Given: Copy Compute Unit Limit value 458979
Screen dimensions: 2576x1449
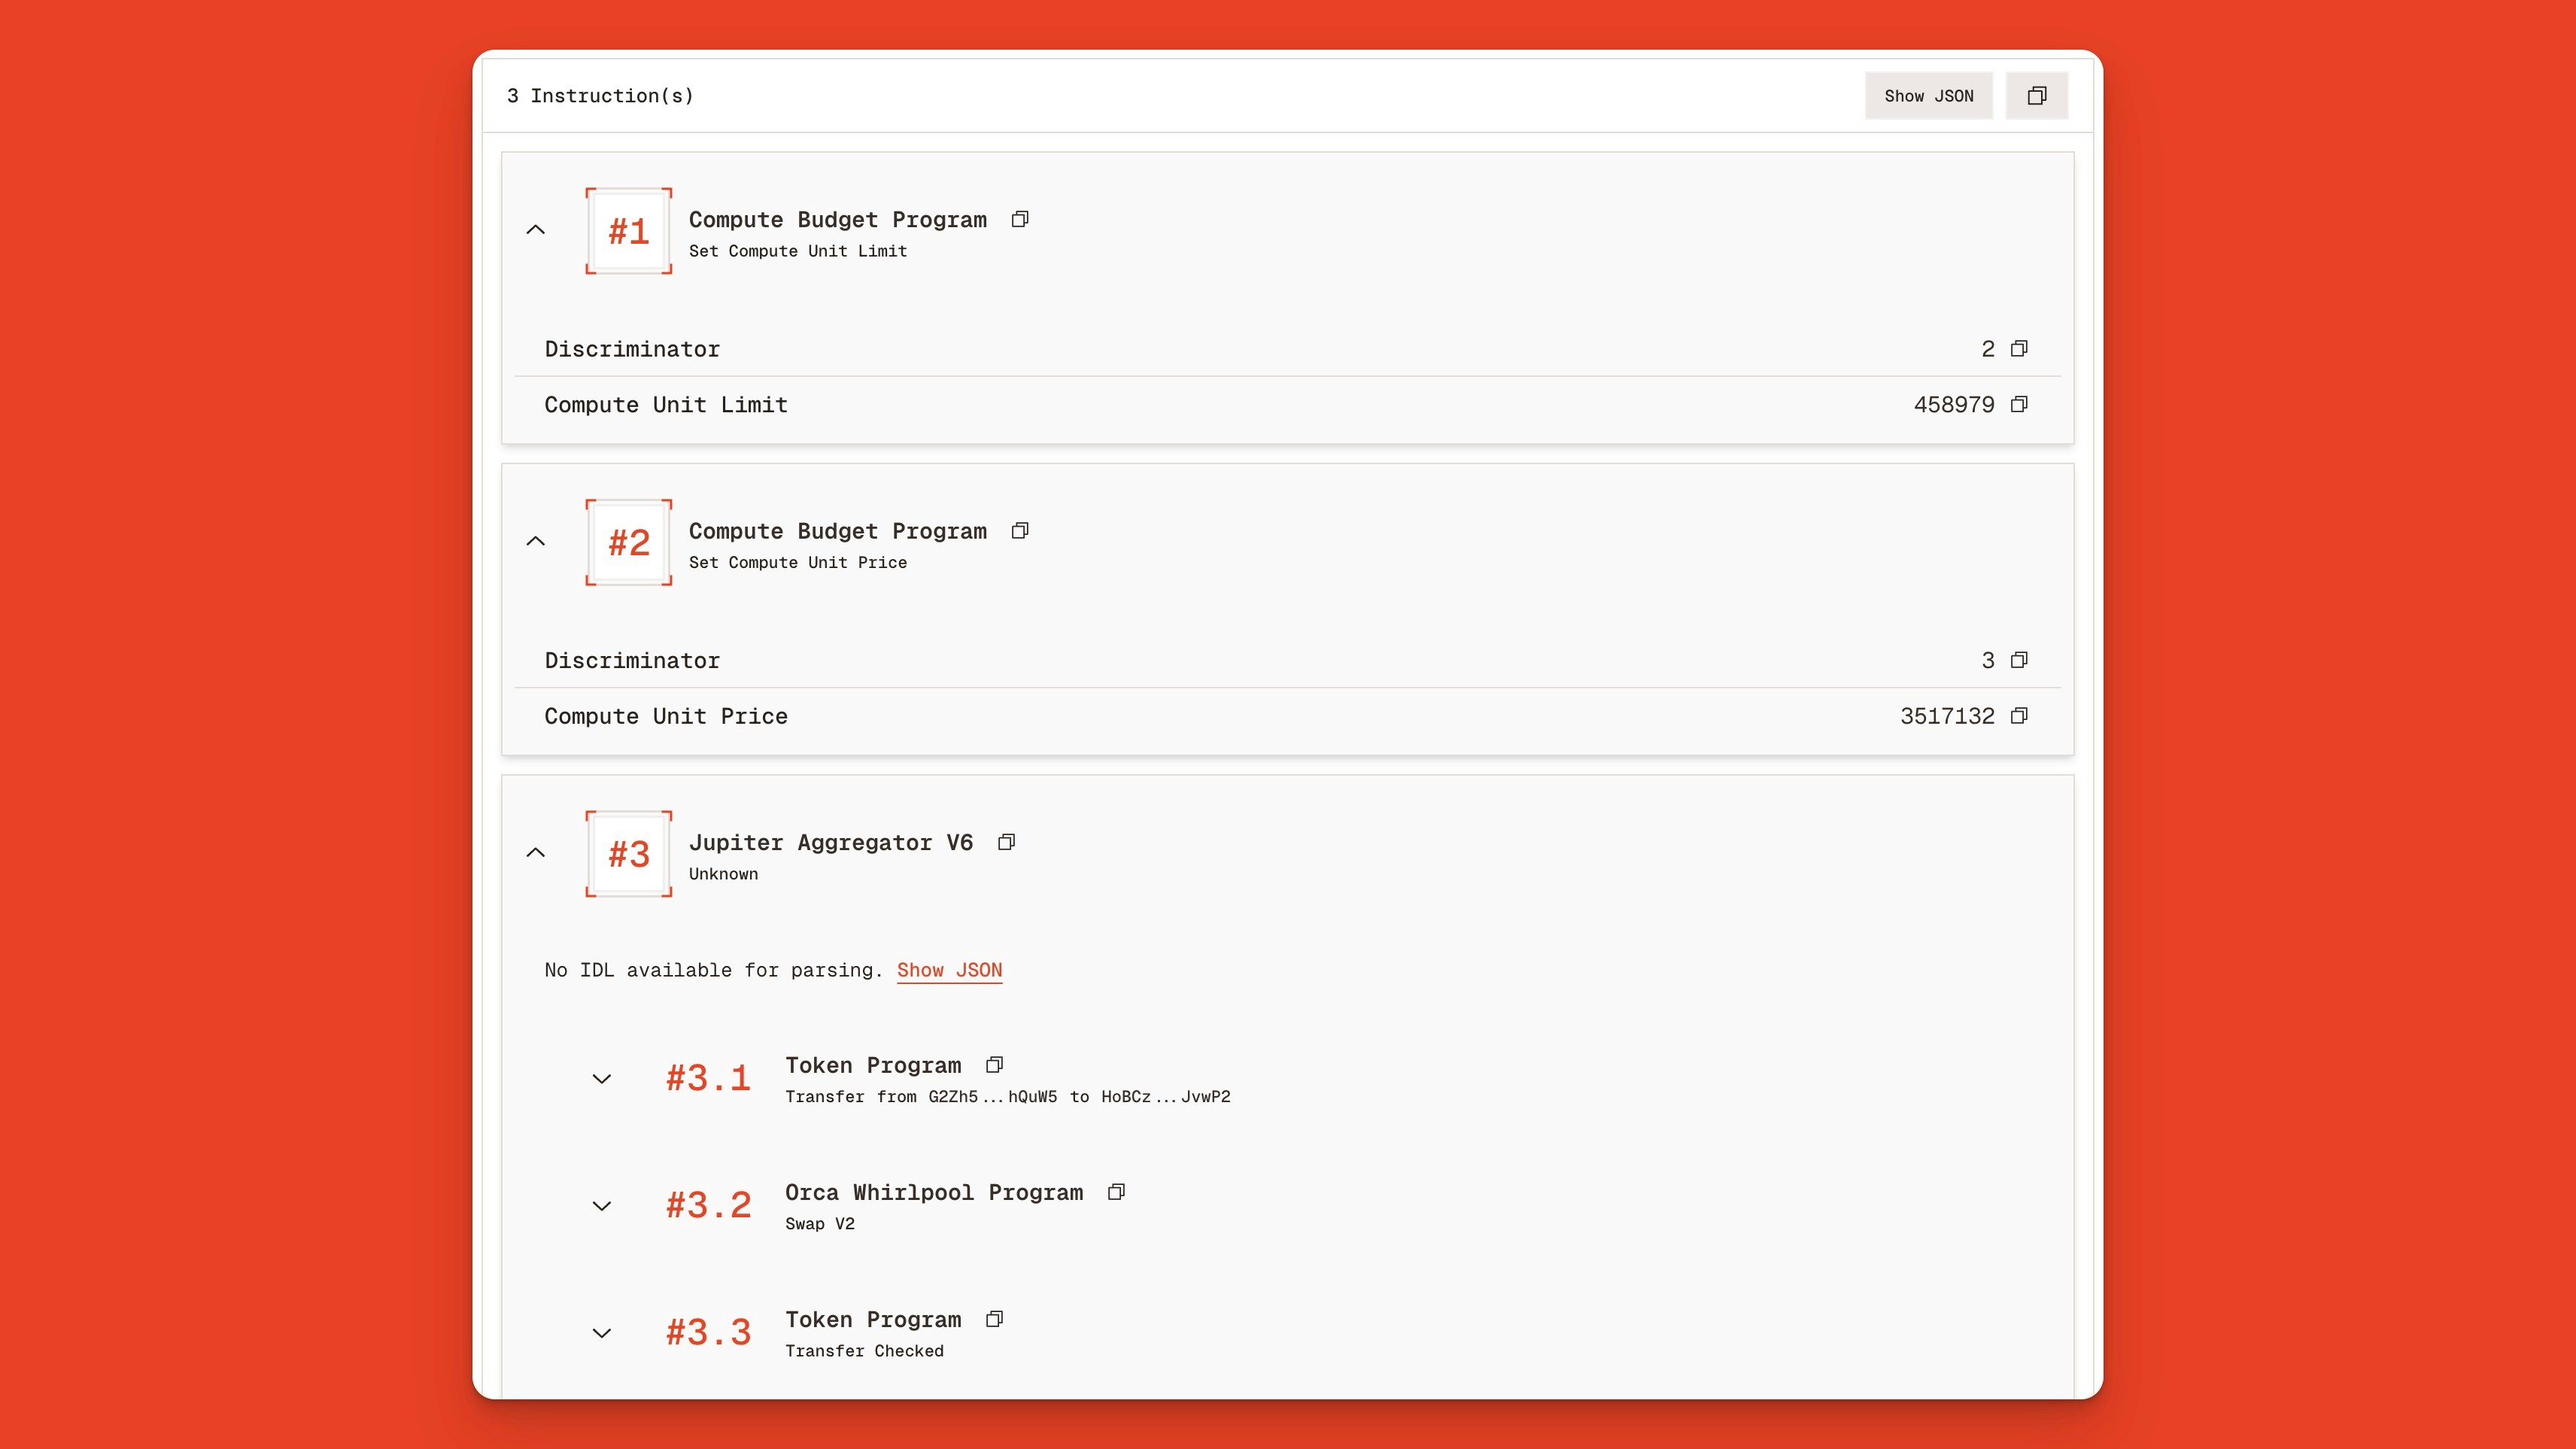Looking at the screenshot, I should (2019, 405).
